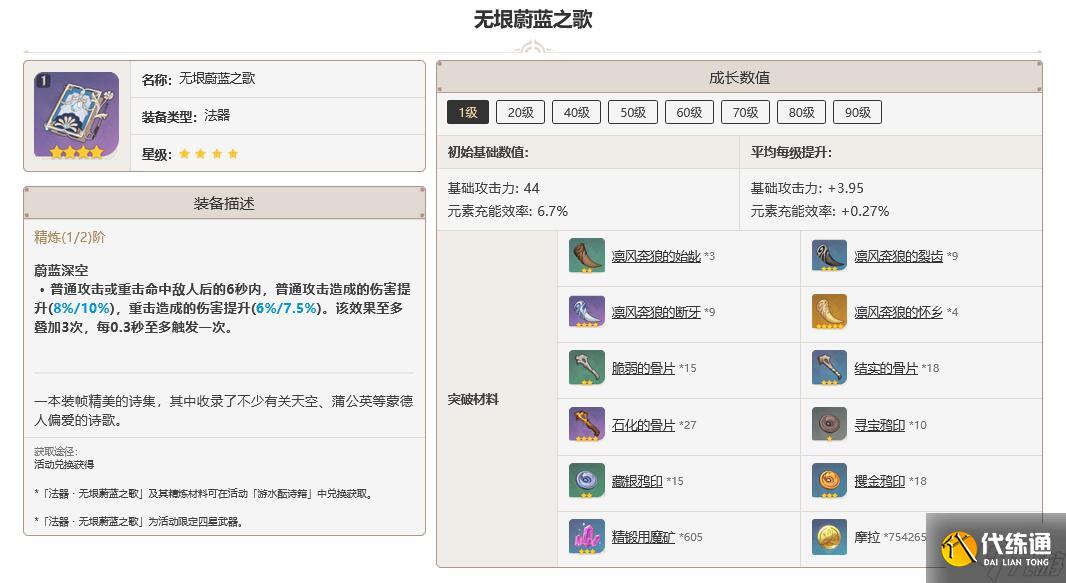Click the page title 无垠蔚蓝之歌
Screen dimensions: 1066x583
click(533, 19)
